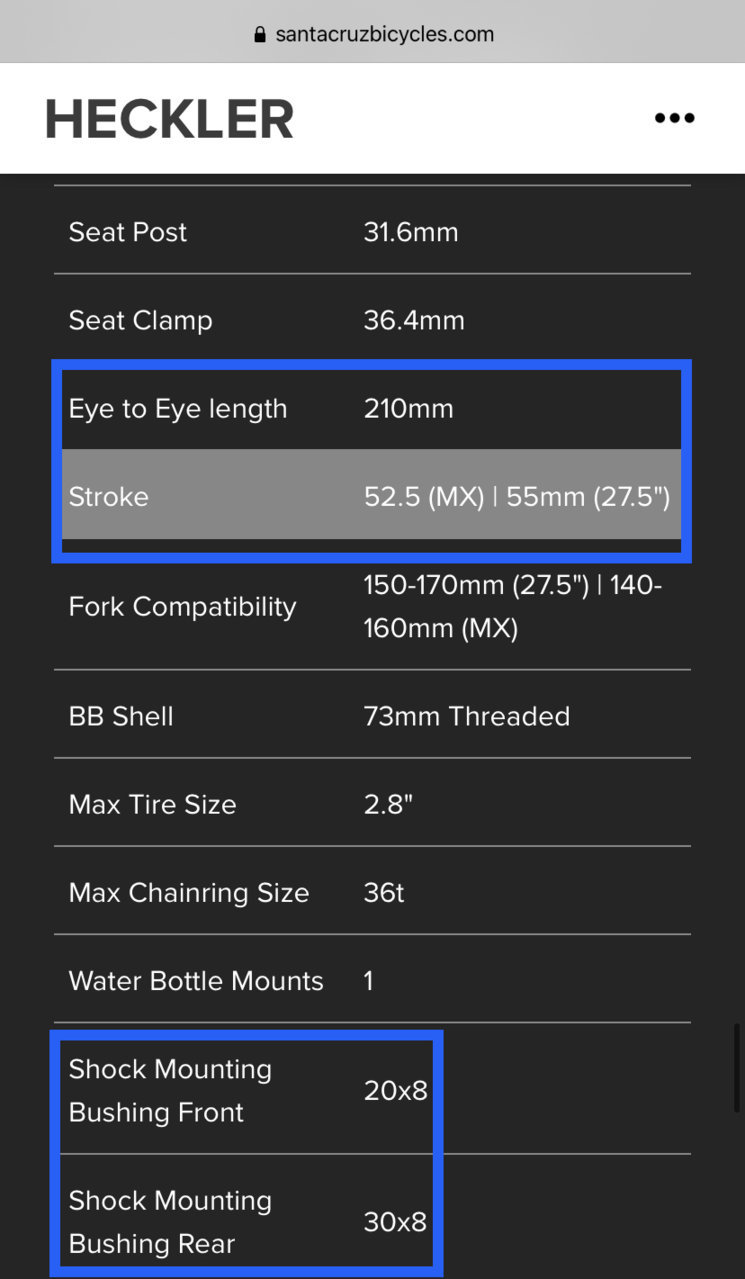Tap the Shock Mounting Bushing Front 20x8 value

[395, 1090]
